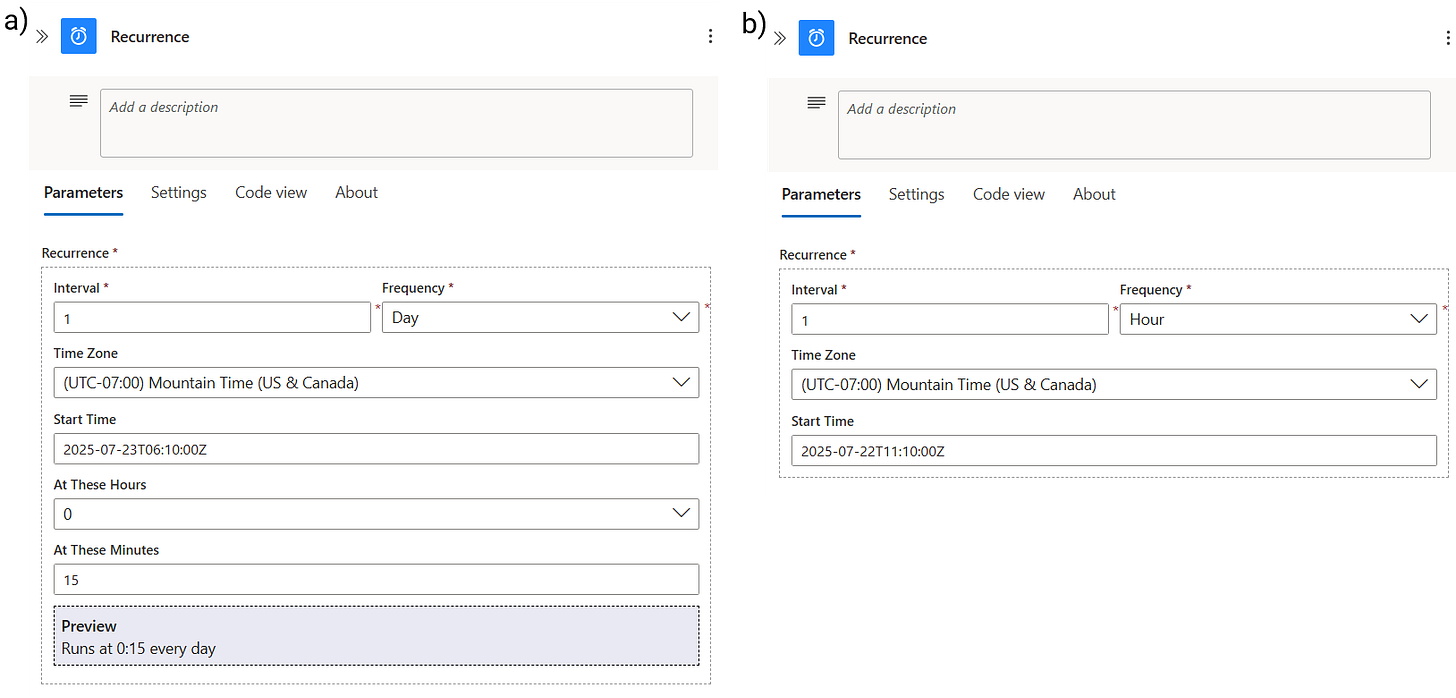Click the description box in panel b
Viewport: 1456px width, 698px height.
[x=1134, y=125]
